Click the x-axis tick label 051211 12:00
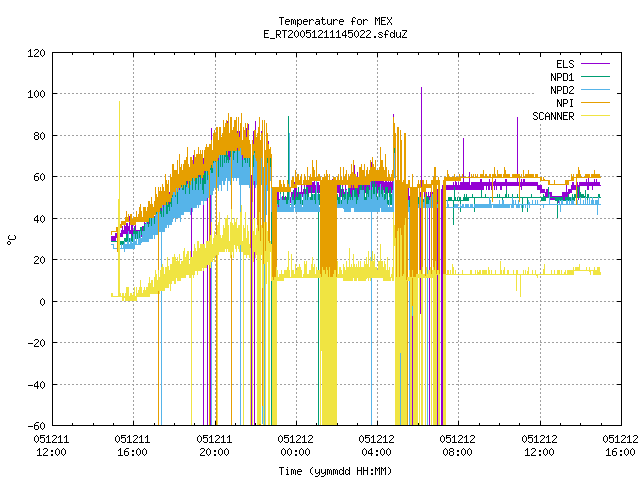 51,446
